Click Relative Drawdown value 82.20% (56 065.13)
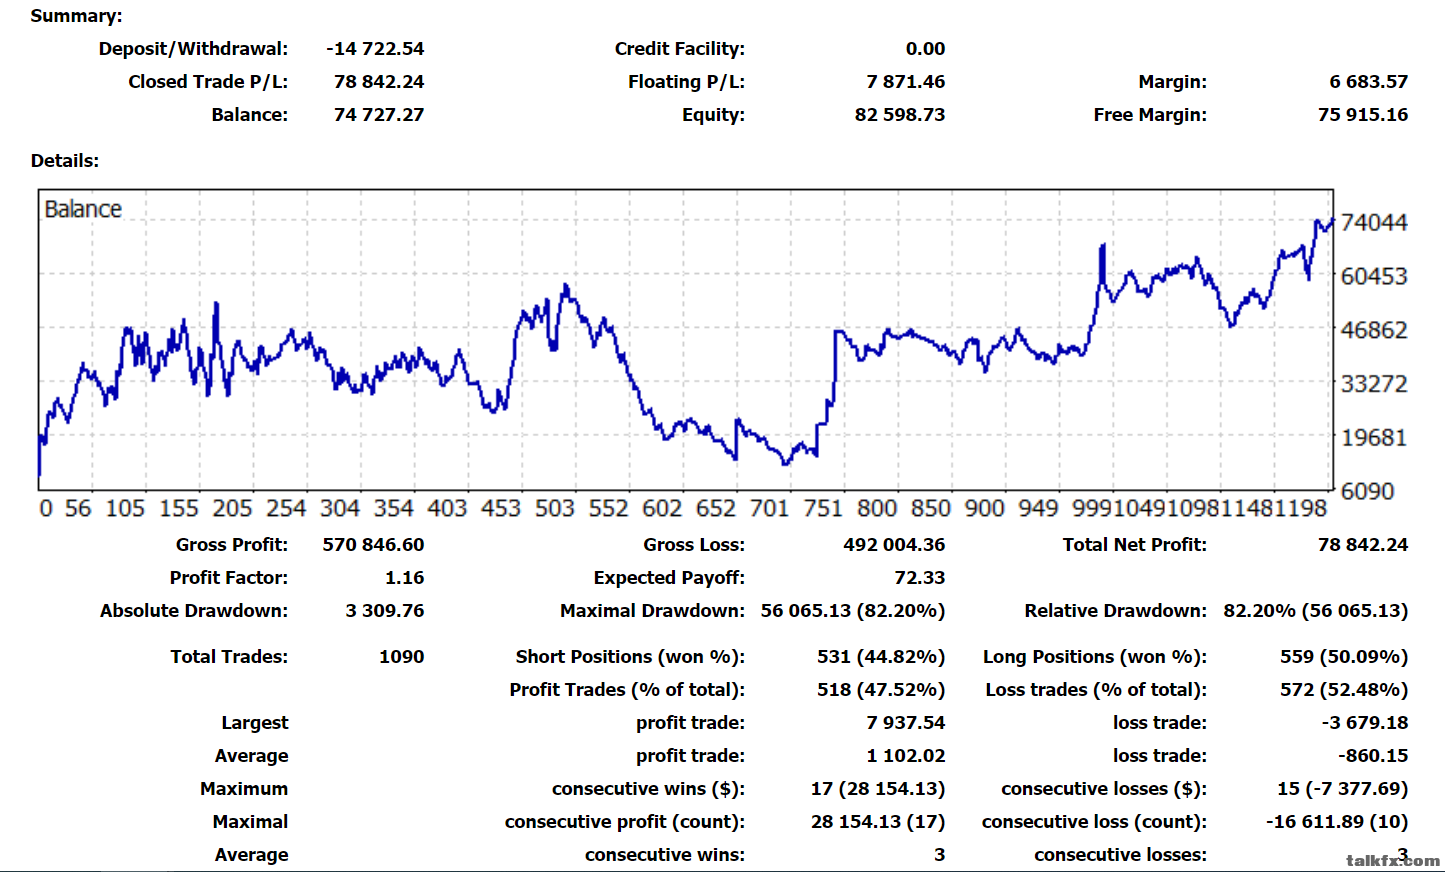This screenshot has height=872, width=1445. click(1316, 610)
